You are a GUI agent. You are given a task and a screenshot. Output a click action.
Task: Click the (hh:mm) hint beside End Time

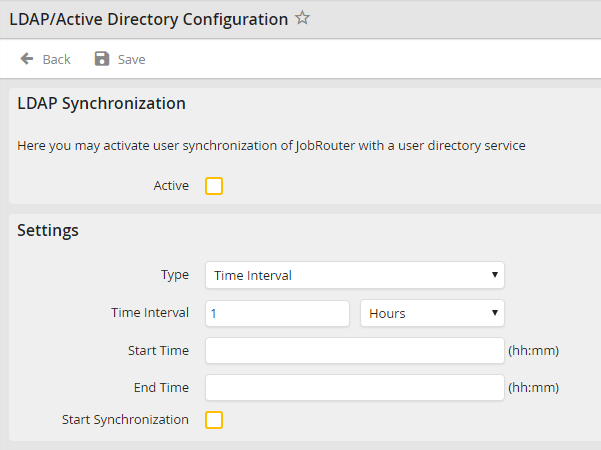[x=534, y=388]
